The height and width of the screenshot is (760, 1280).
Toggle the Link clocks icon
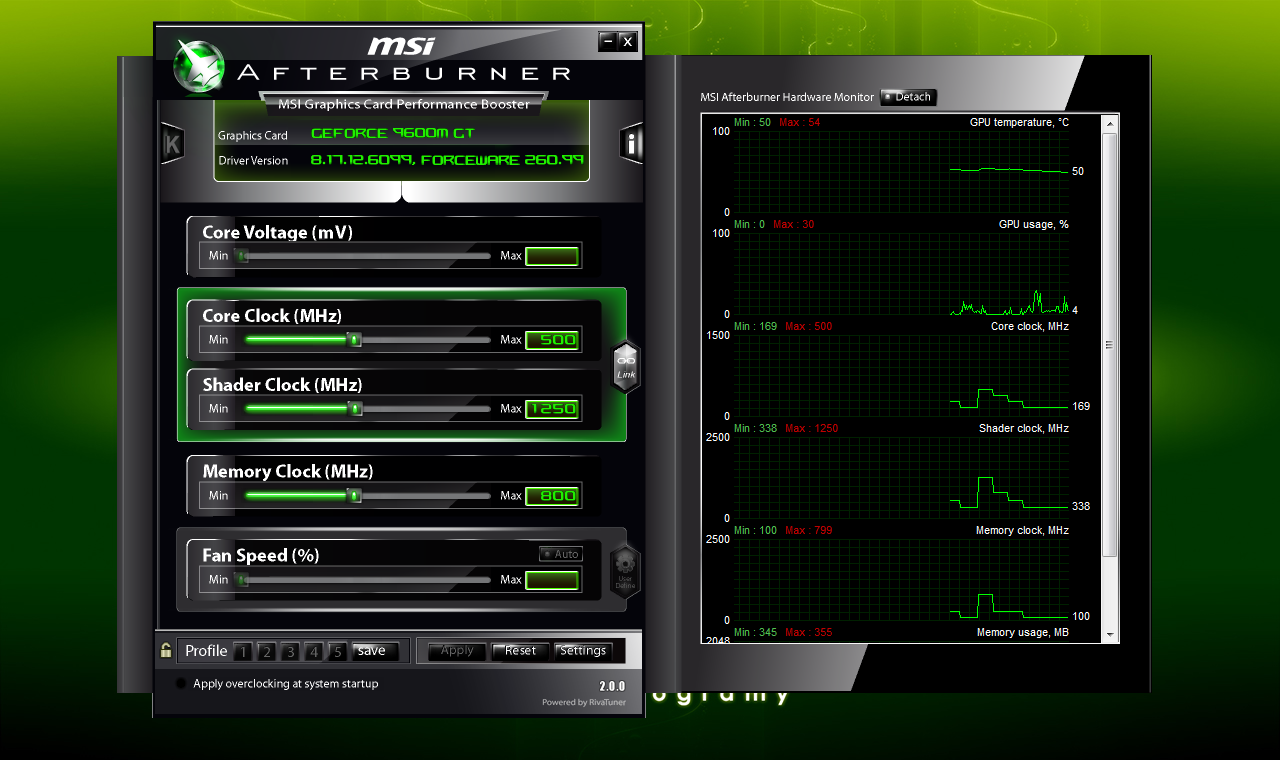pyautogui.click(x=626, y=367)
